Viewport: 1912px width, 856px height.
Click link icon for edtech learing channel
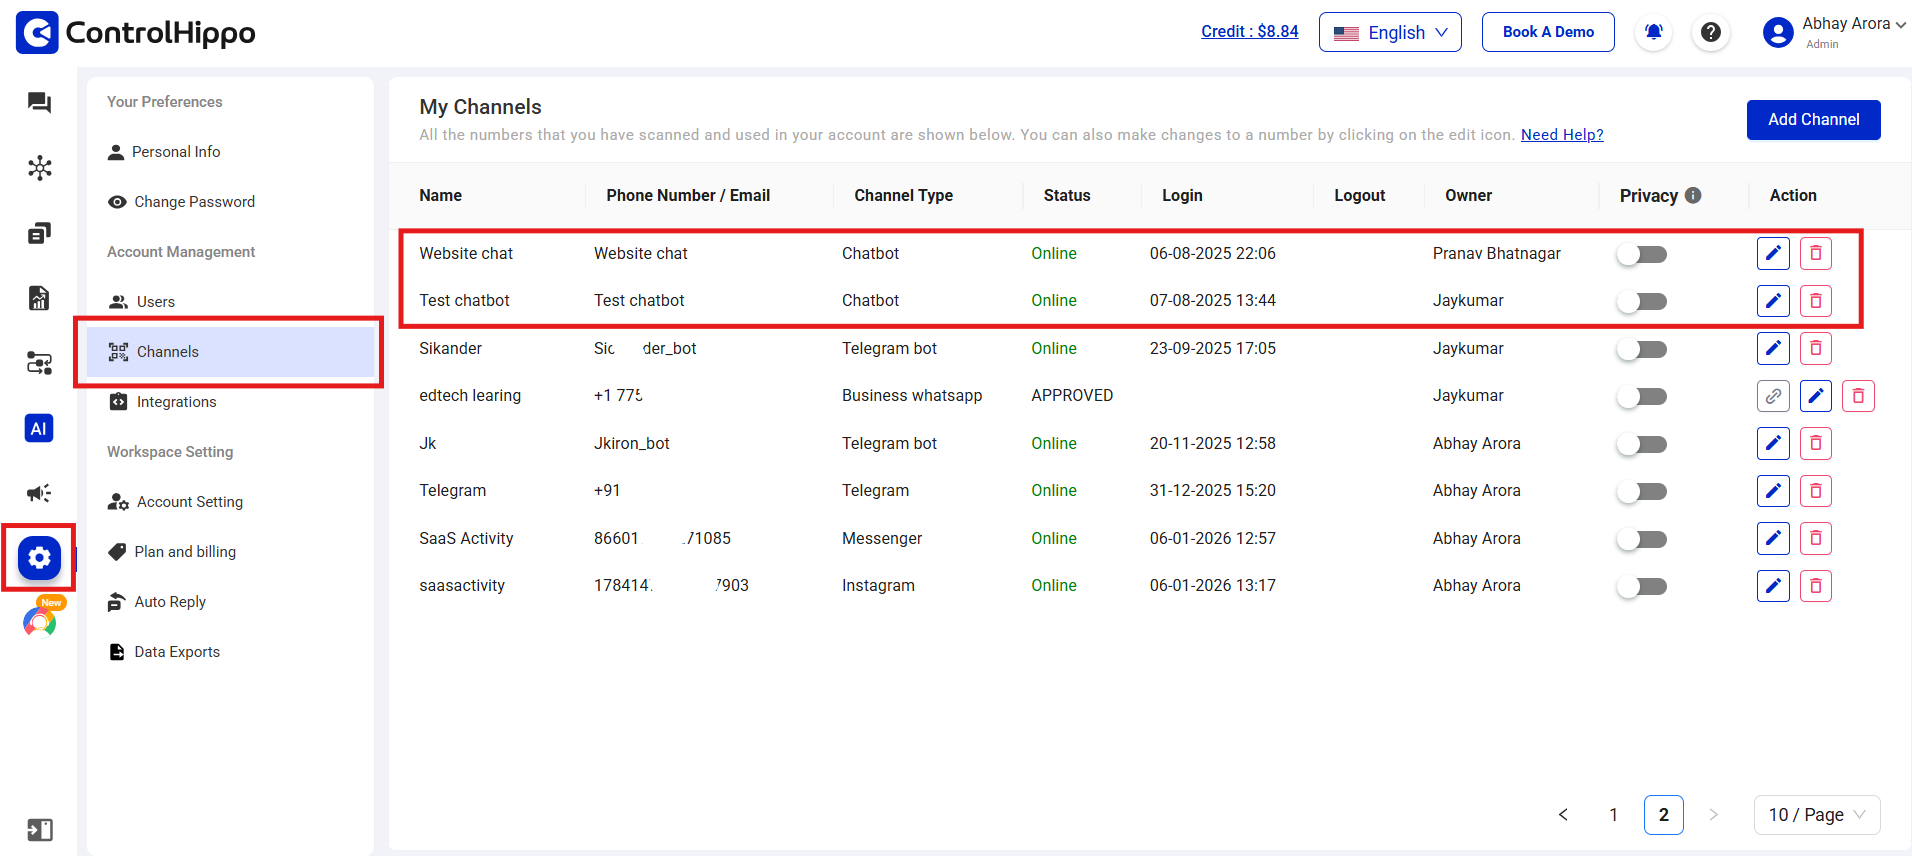pos(1772,396)
